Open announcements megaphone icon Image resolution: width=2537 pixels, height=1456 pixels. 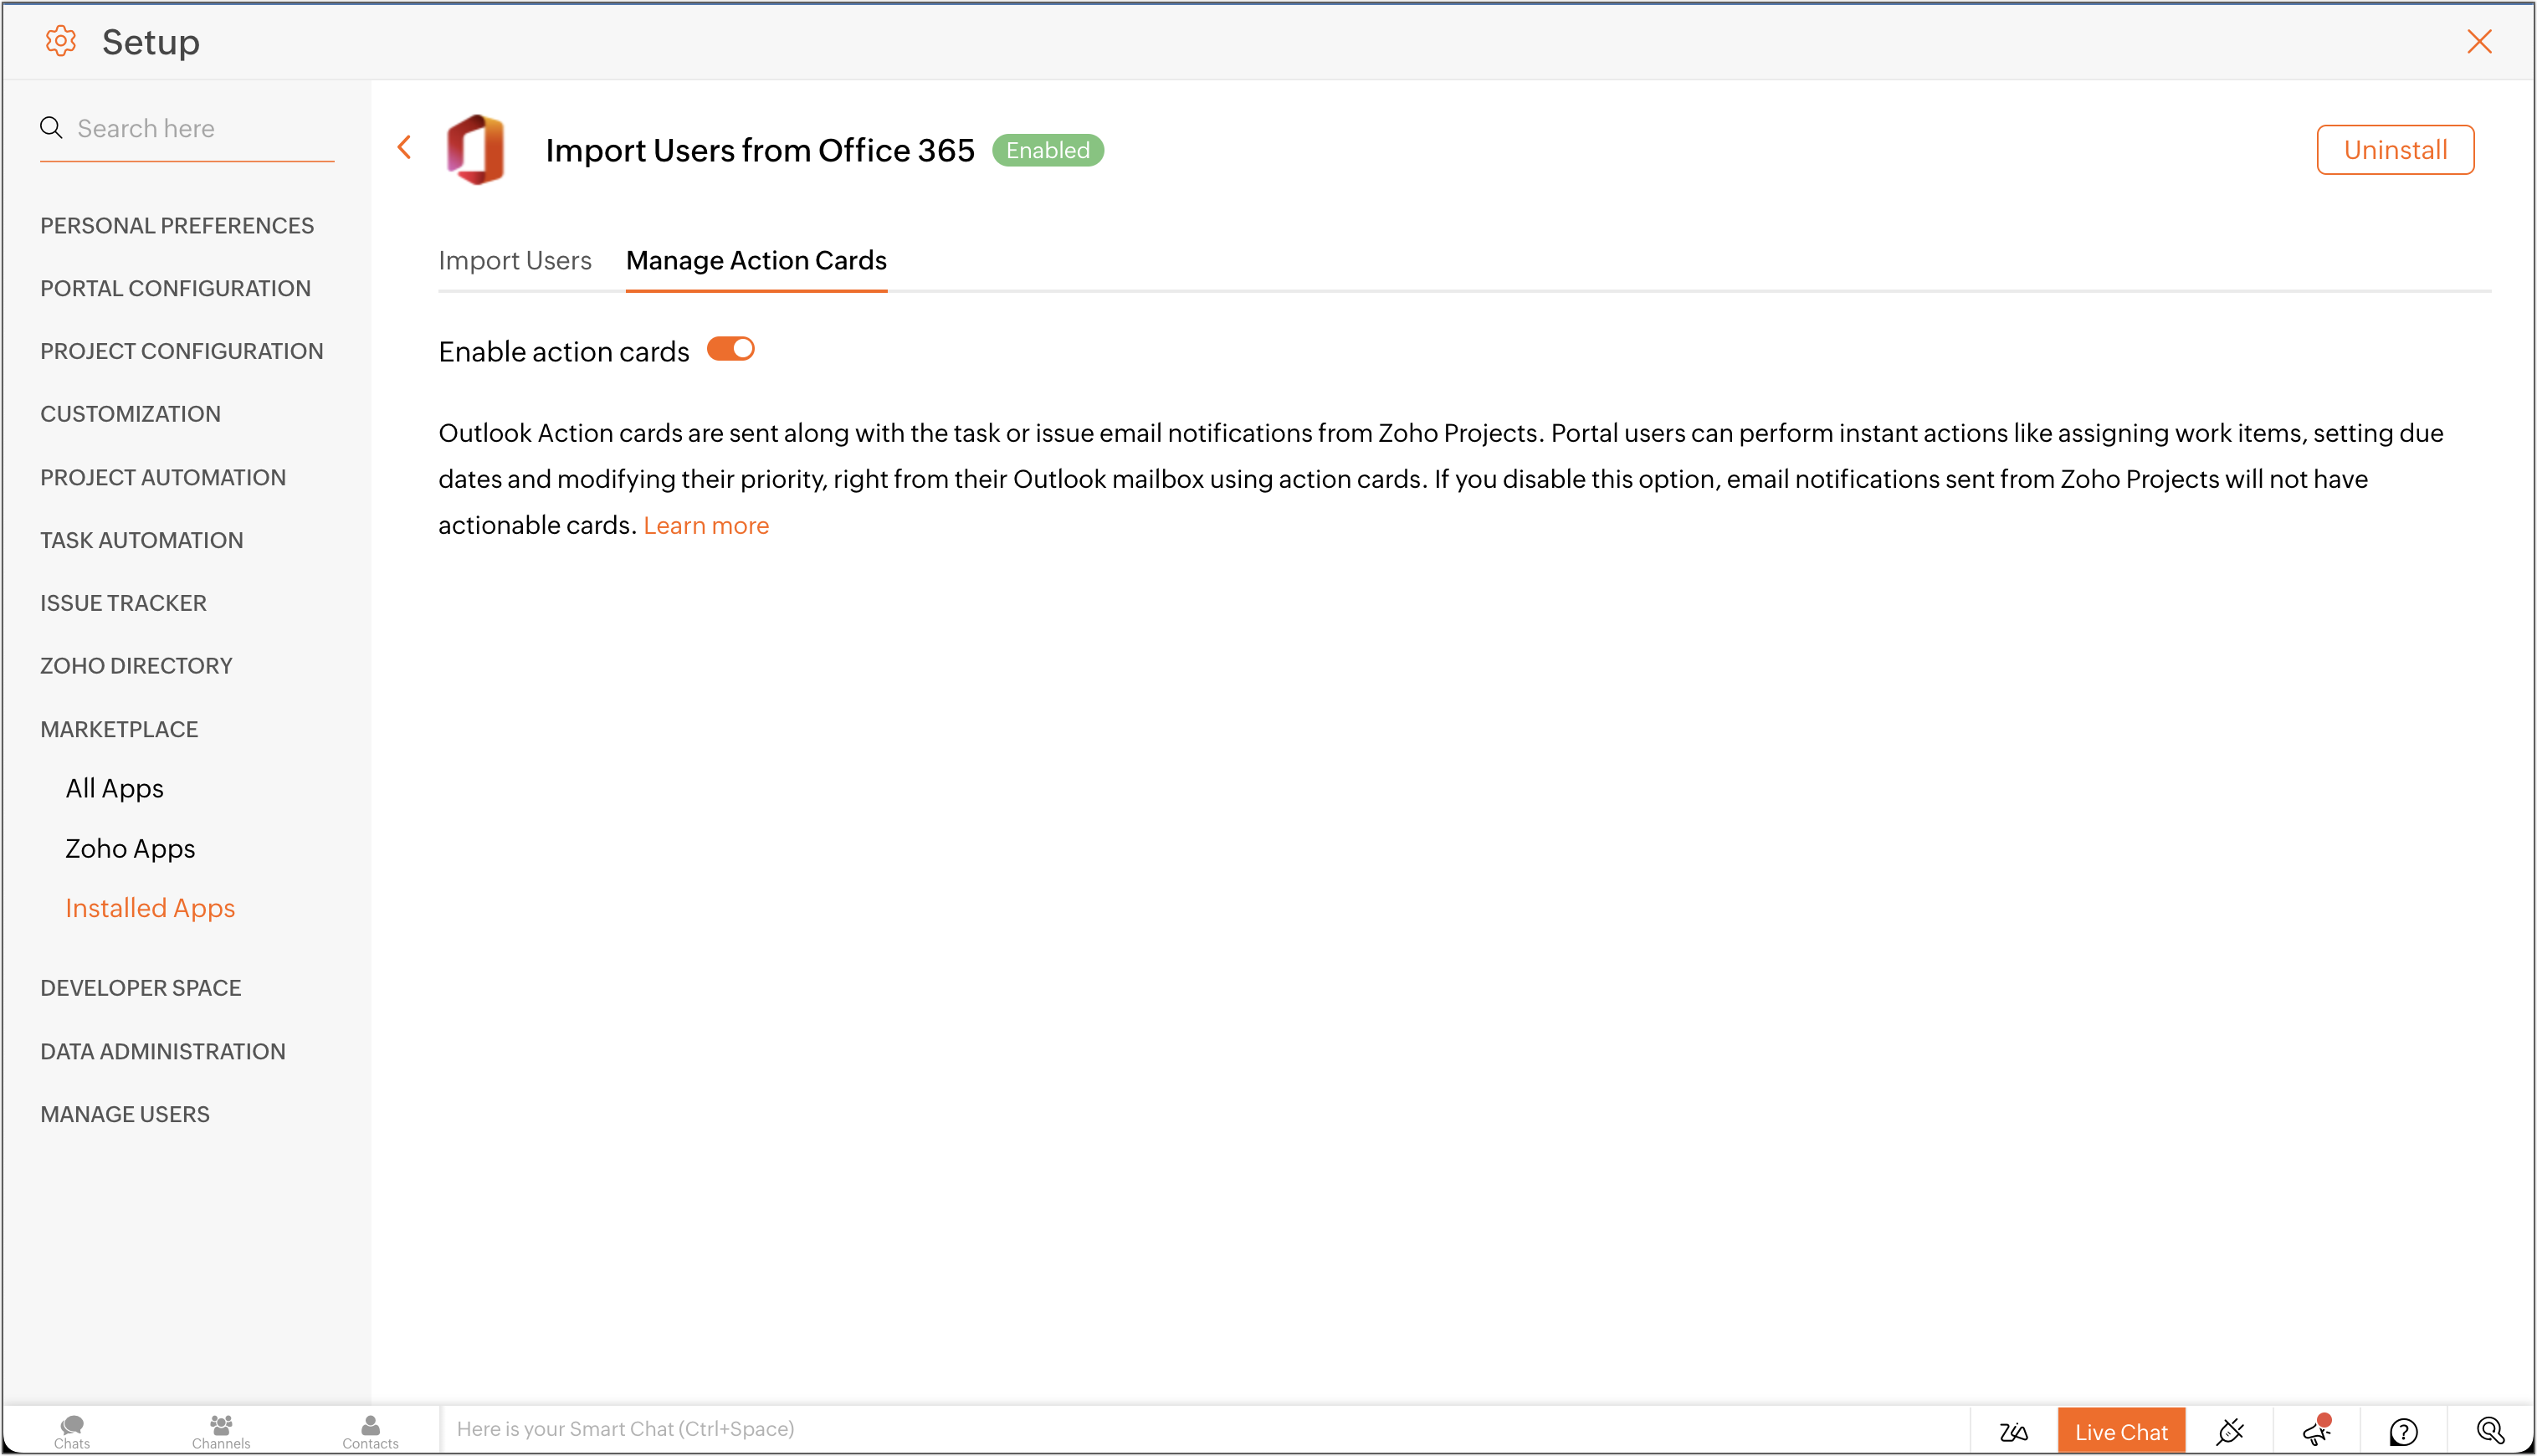tap(2316, 1431)
